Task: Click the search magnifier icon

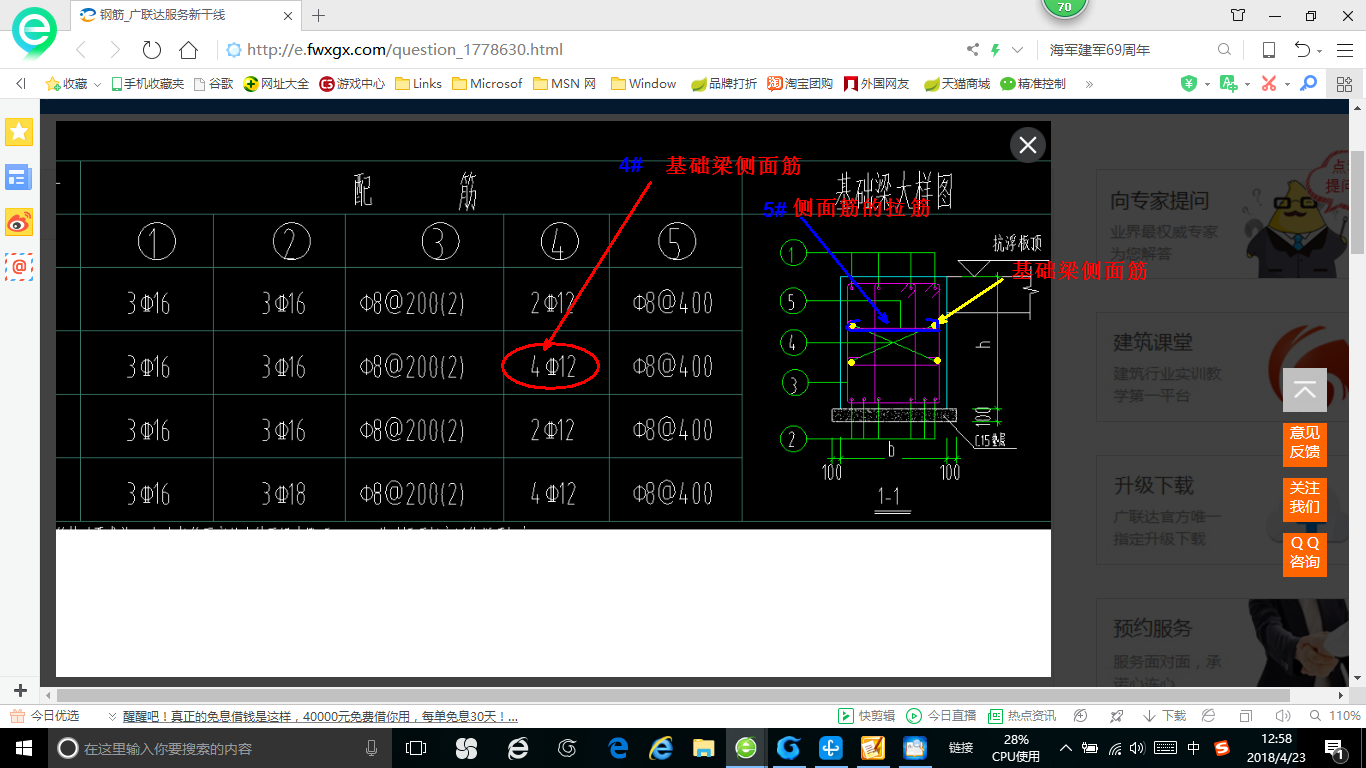Action: [1224, 50]
